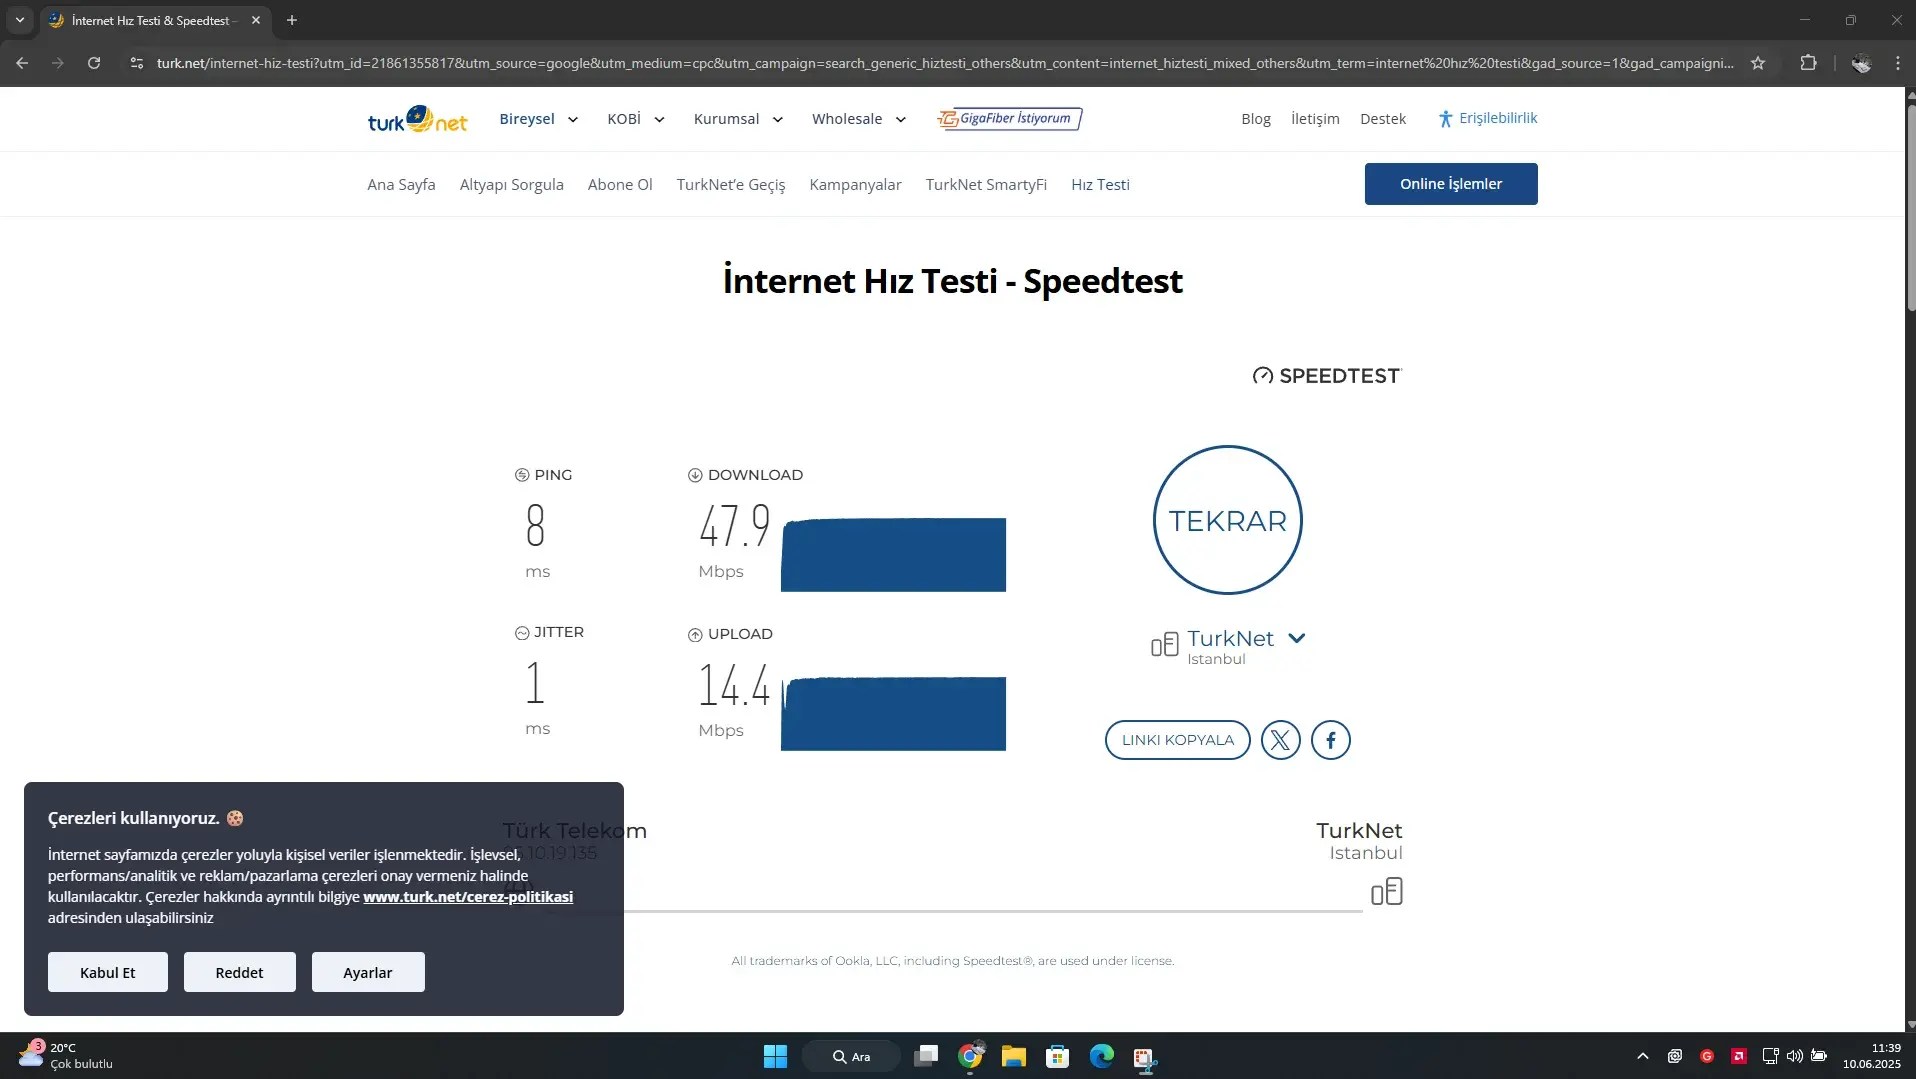Open TurkNet server selection chevron
The height and width of the screenshot is (1079, 1916).
coord(1297,638)
